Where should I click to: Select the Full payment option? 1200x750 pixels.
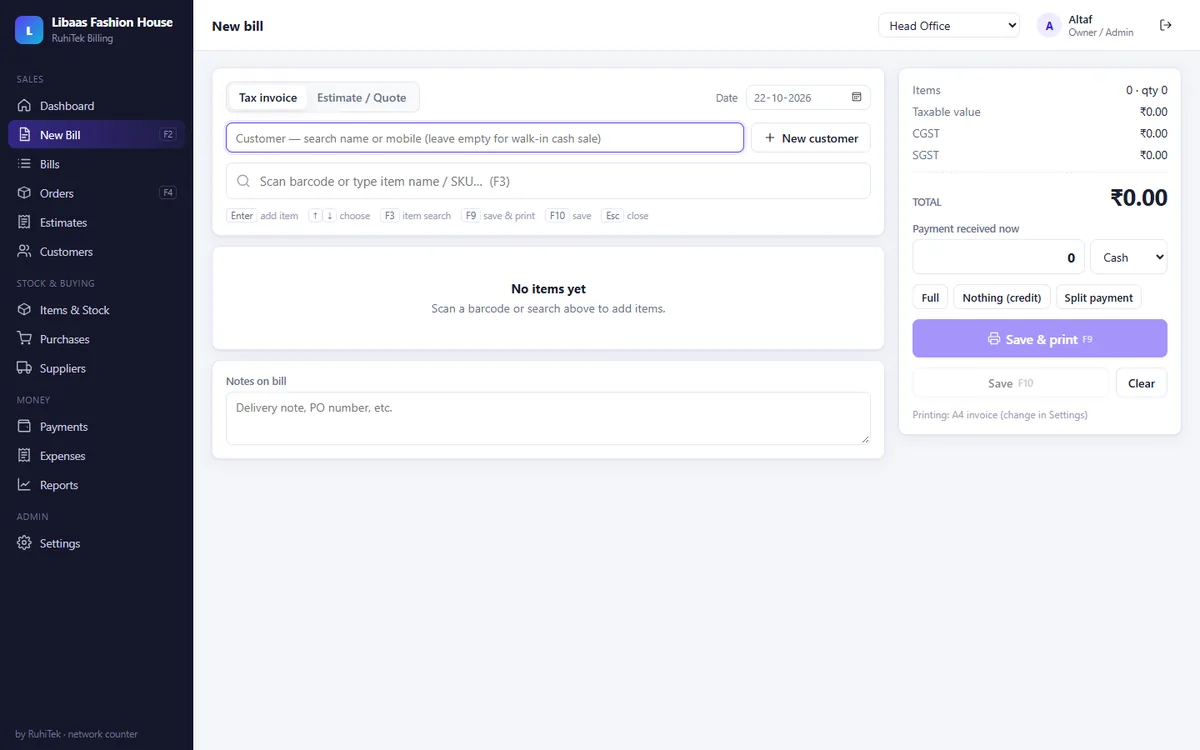930,297
